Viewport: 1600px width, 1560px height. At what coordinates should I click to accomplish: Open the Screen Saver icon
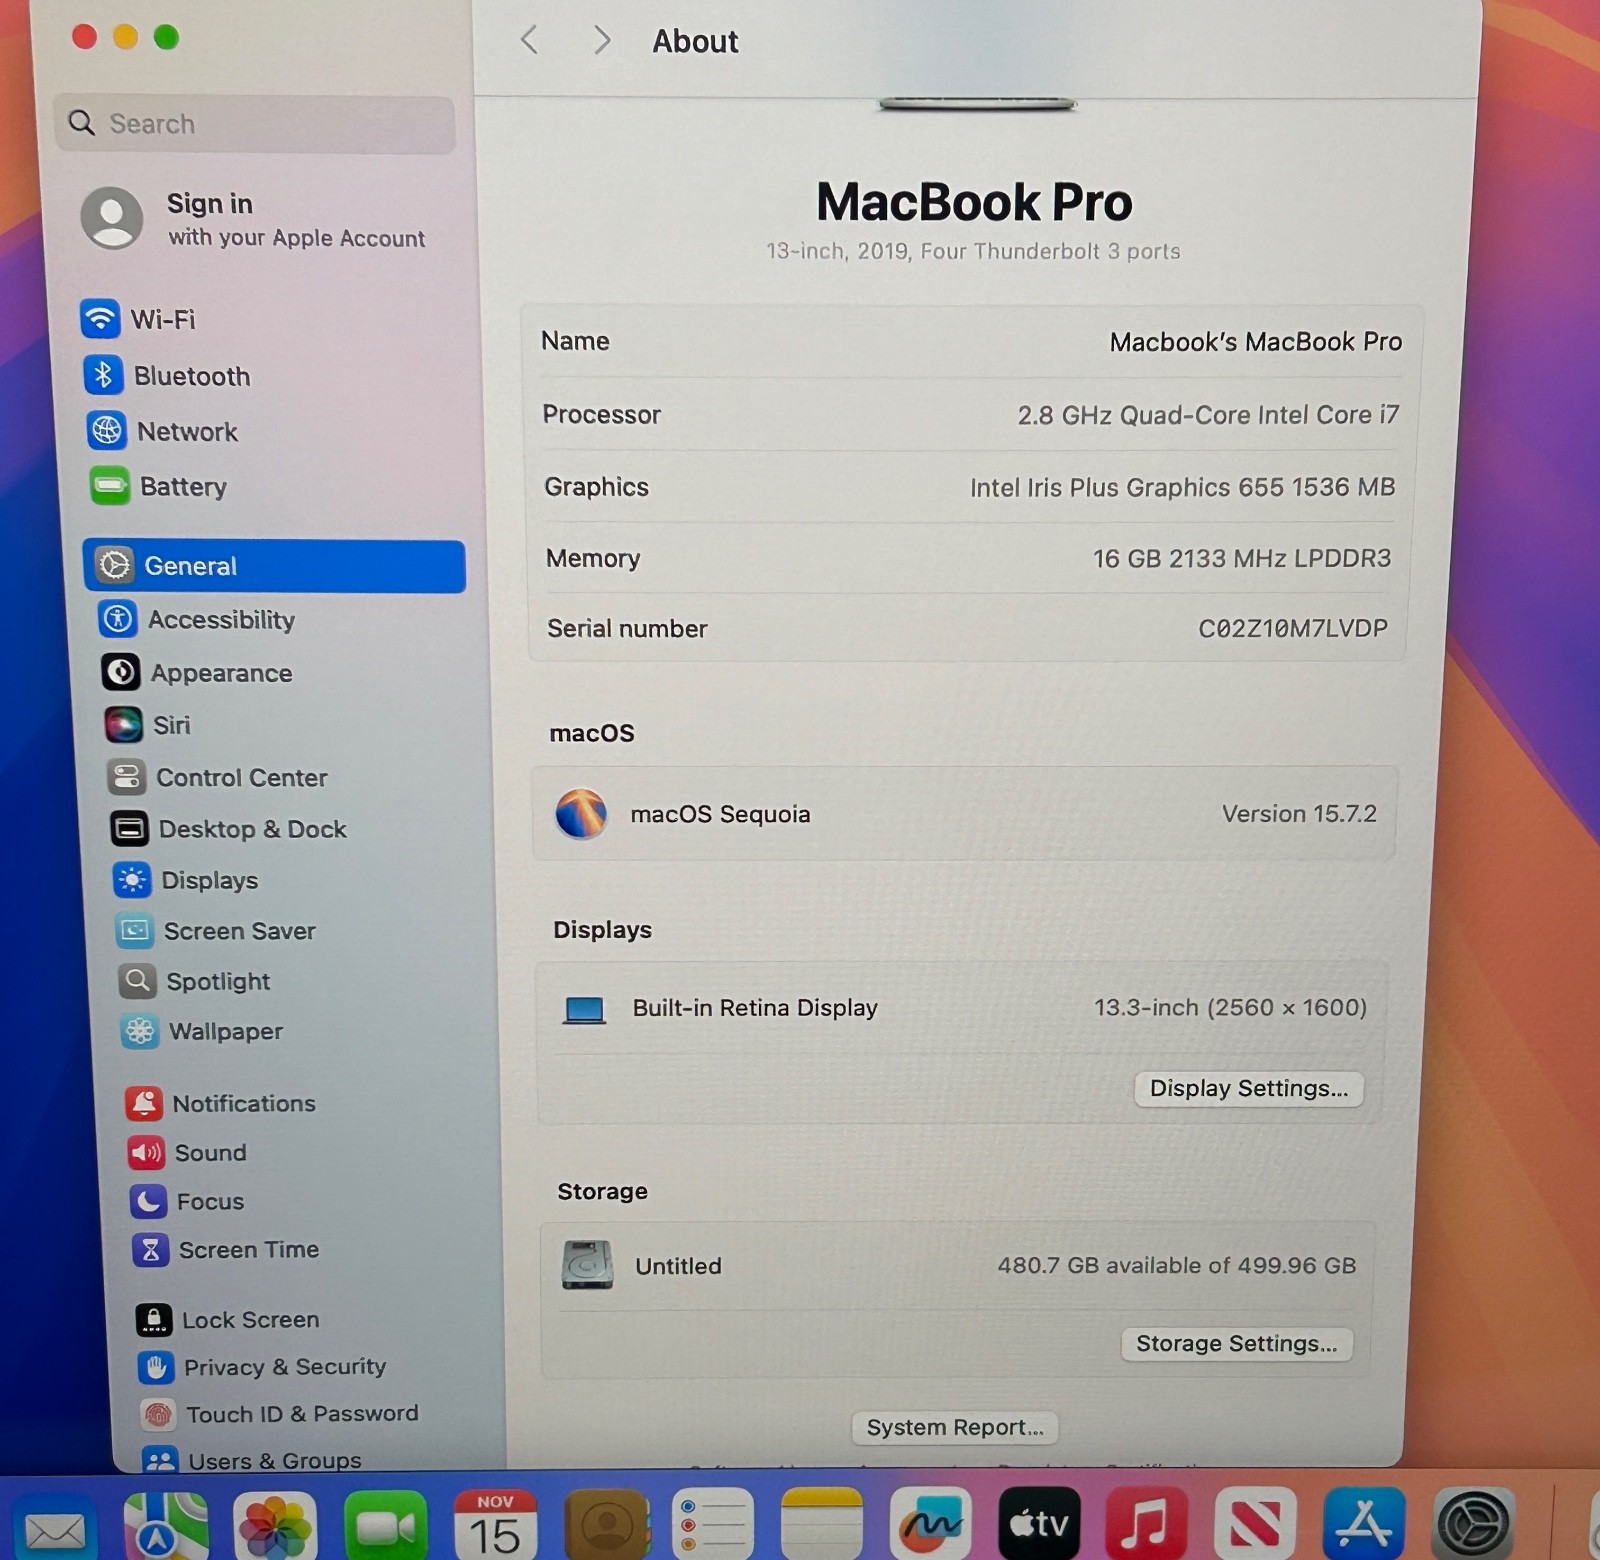[x=135, y=931]
